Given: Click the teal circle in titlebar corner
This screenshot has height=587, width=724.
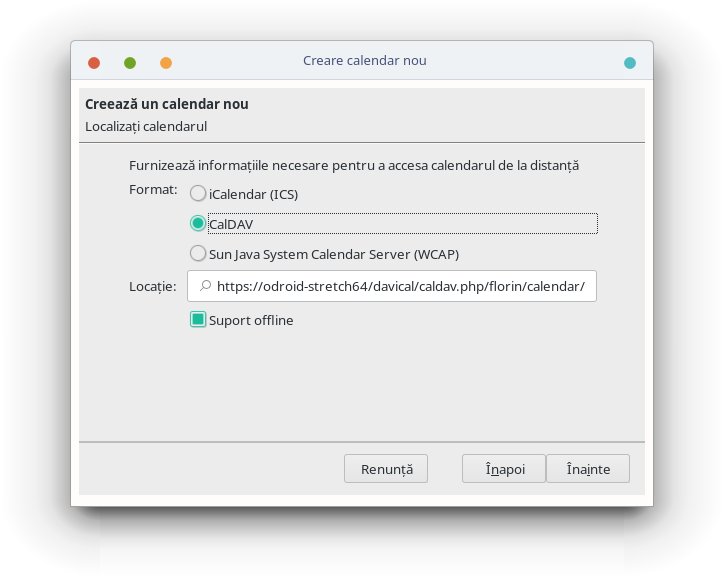Looking at the screenshot, I should [630, 63].
